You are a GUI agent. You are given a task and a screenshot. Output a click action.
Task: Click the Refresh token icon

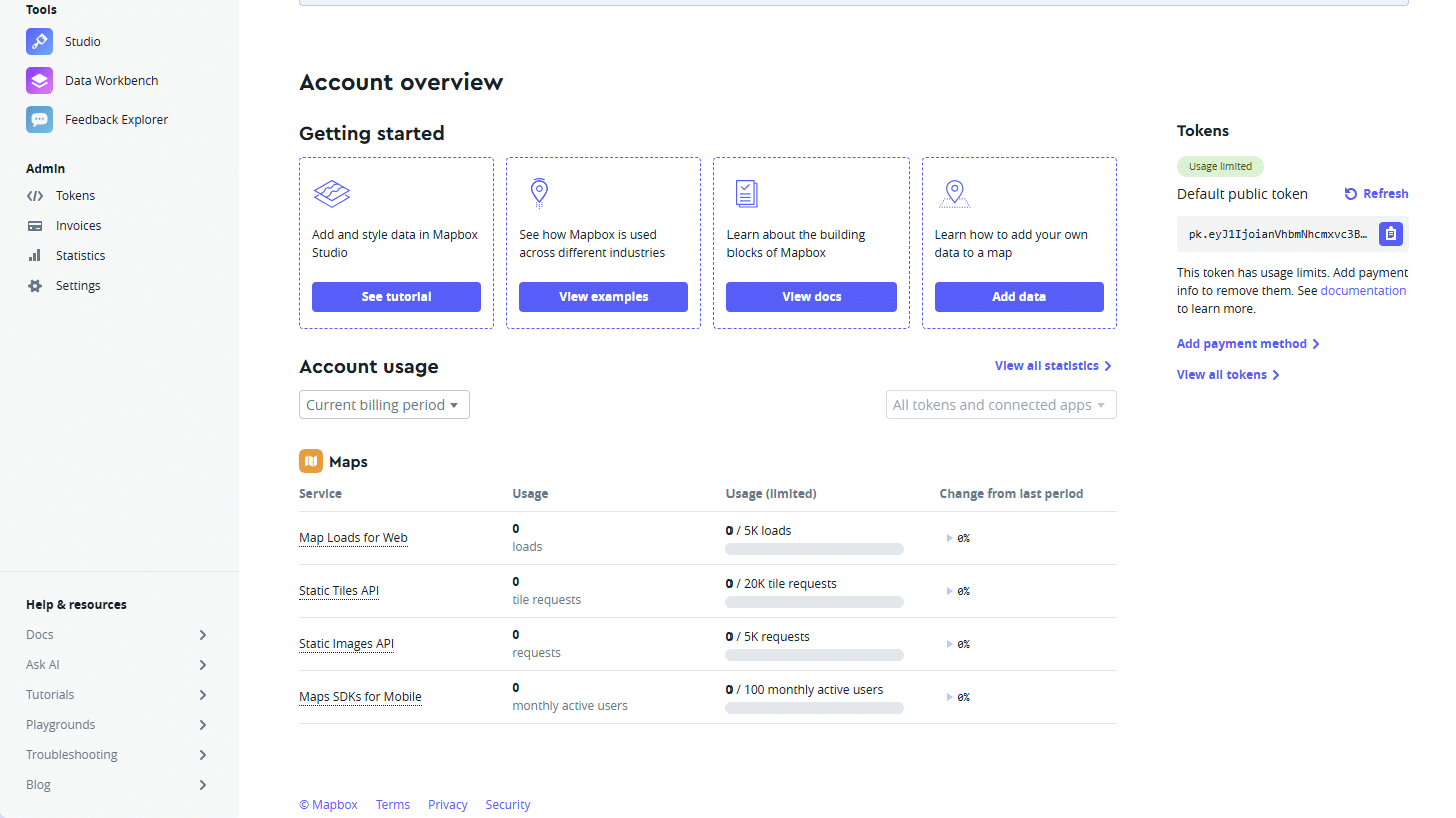tap(1351, 194)
